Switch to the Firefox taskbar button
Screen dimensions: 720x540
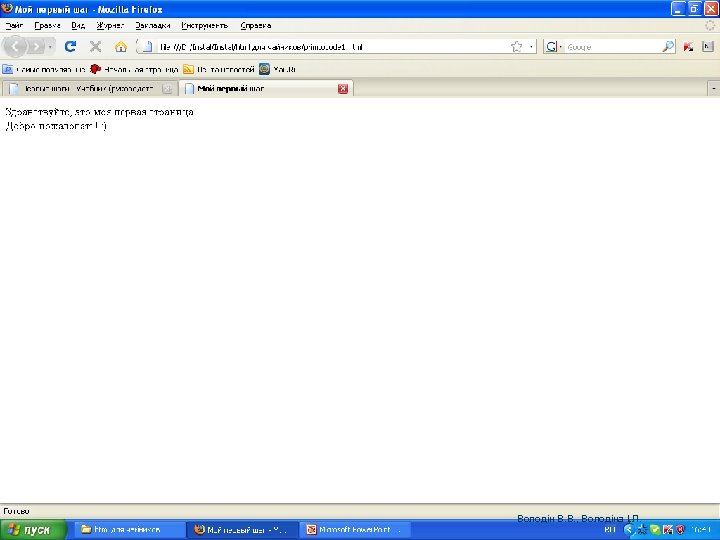click(242, 530)
